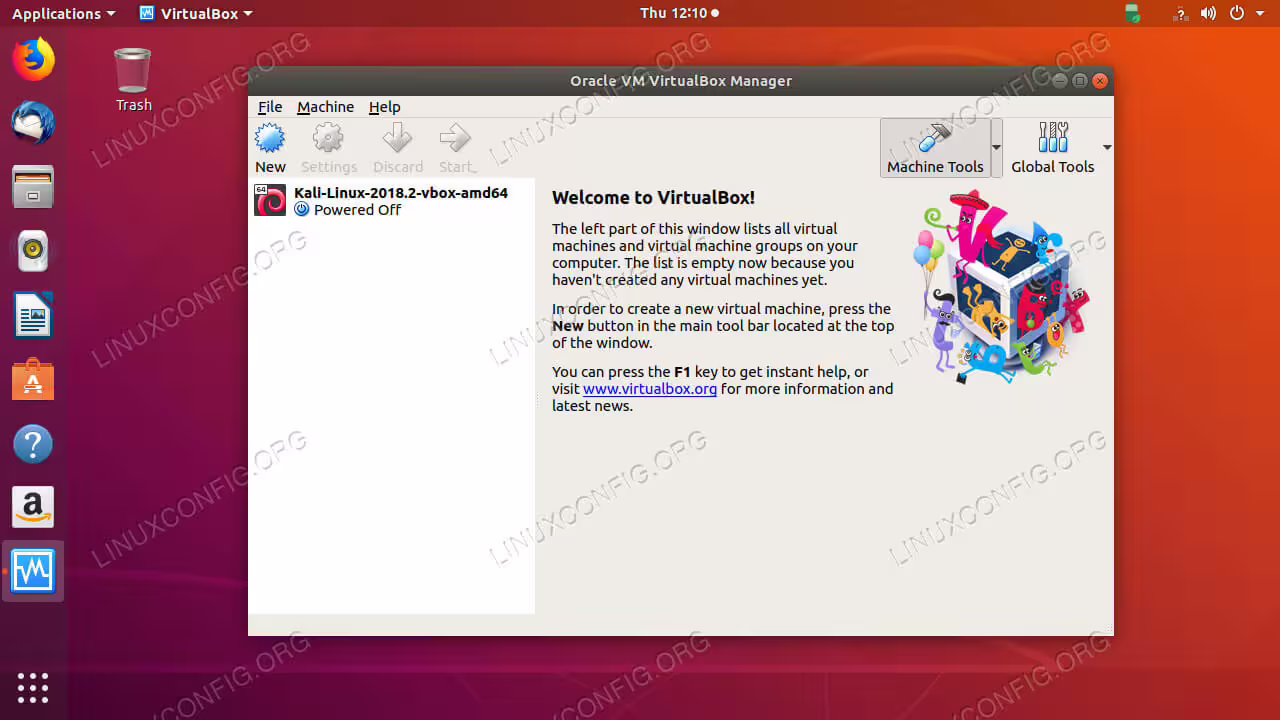Viewport: 1280px width, 720px height.
Task: Expand Global Tools dropdown arrow
Action: point(1106,148)
